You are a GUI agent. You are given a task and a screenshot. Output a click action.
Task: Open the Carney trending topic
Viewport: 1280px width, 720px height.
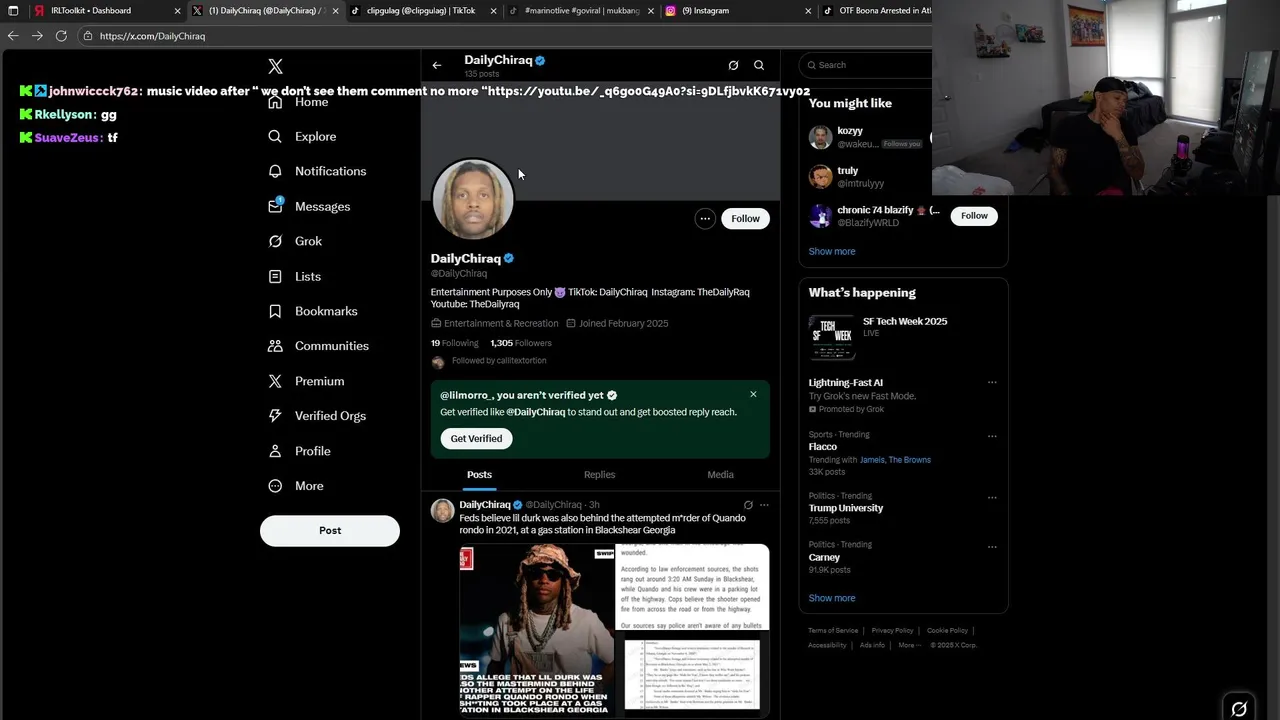pyautogui.click(x=824, y=557)
